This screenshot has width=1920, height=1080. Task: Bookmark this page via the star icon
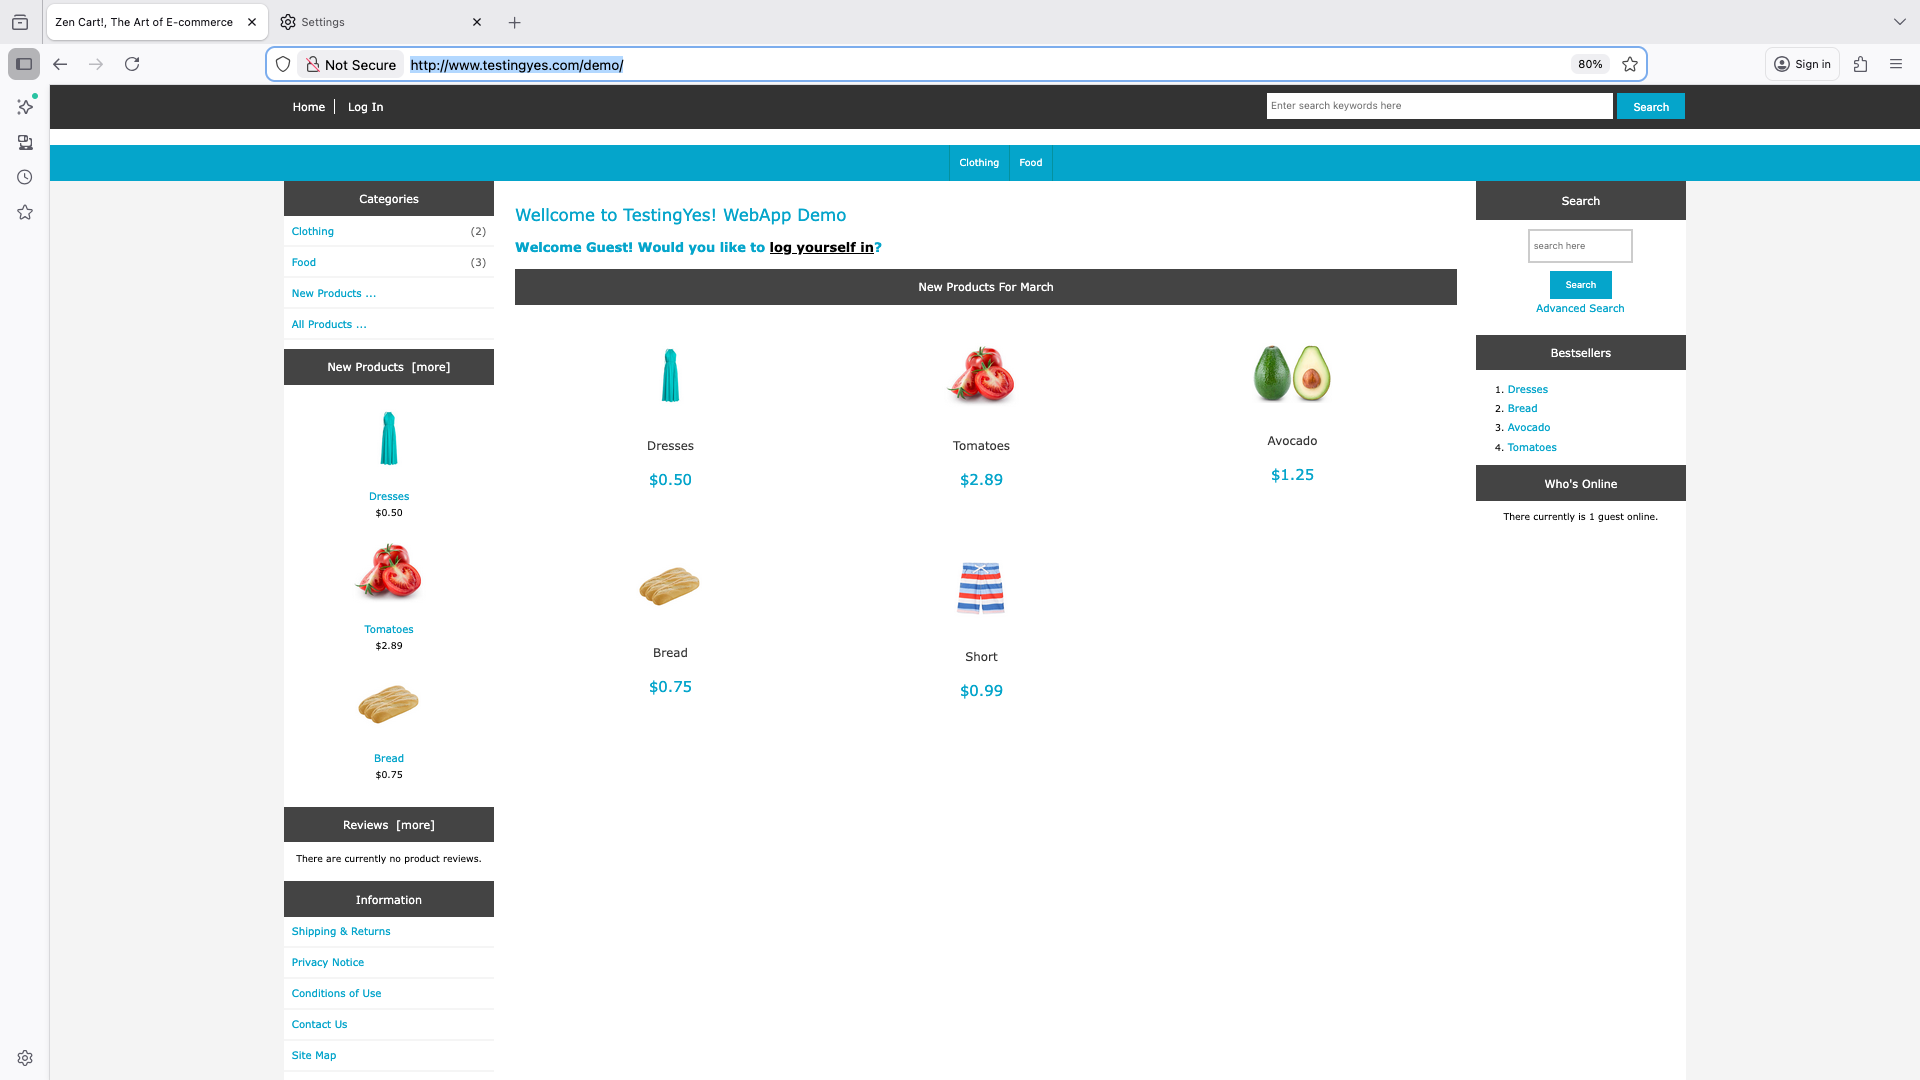(x=1630, y=64)
